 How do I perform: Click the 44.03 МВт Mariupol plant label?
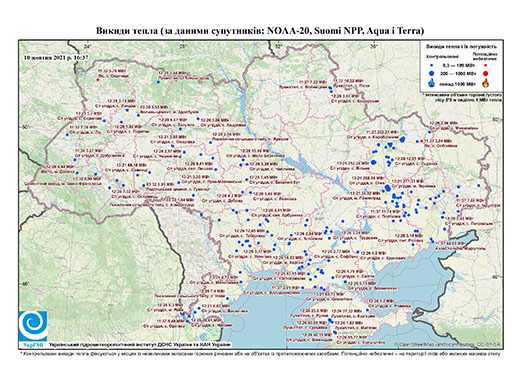450,244
